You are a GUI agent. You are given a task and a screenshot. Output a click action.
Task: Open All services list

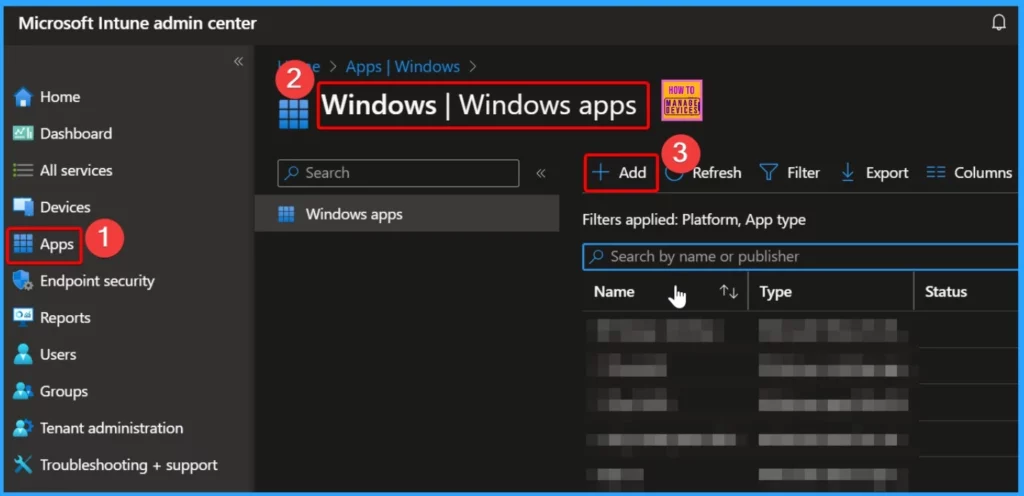coord(76,170)
